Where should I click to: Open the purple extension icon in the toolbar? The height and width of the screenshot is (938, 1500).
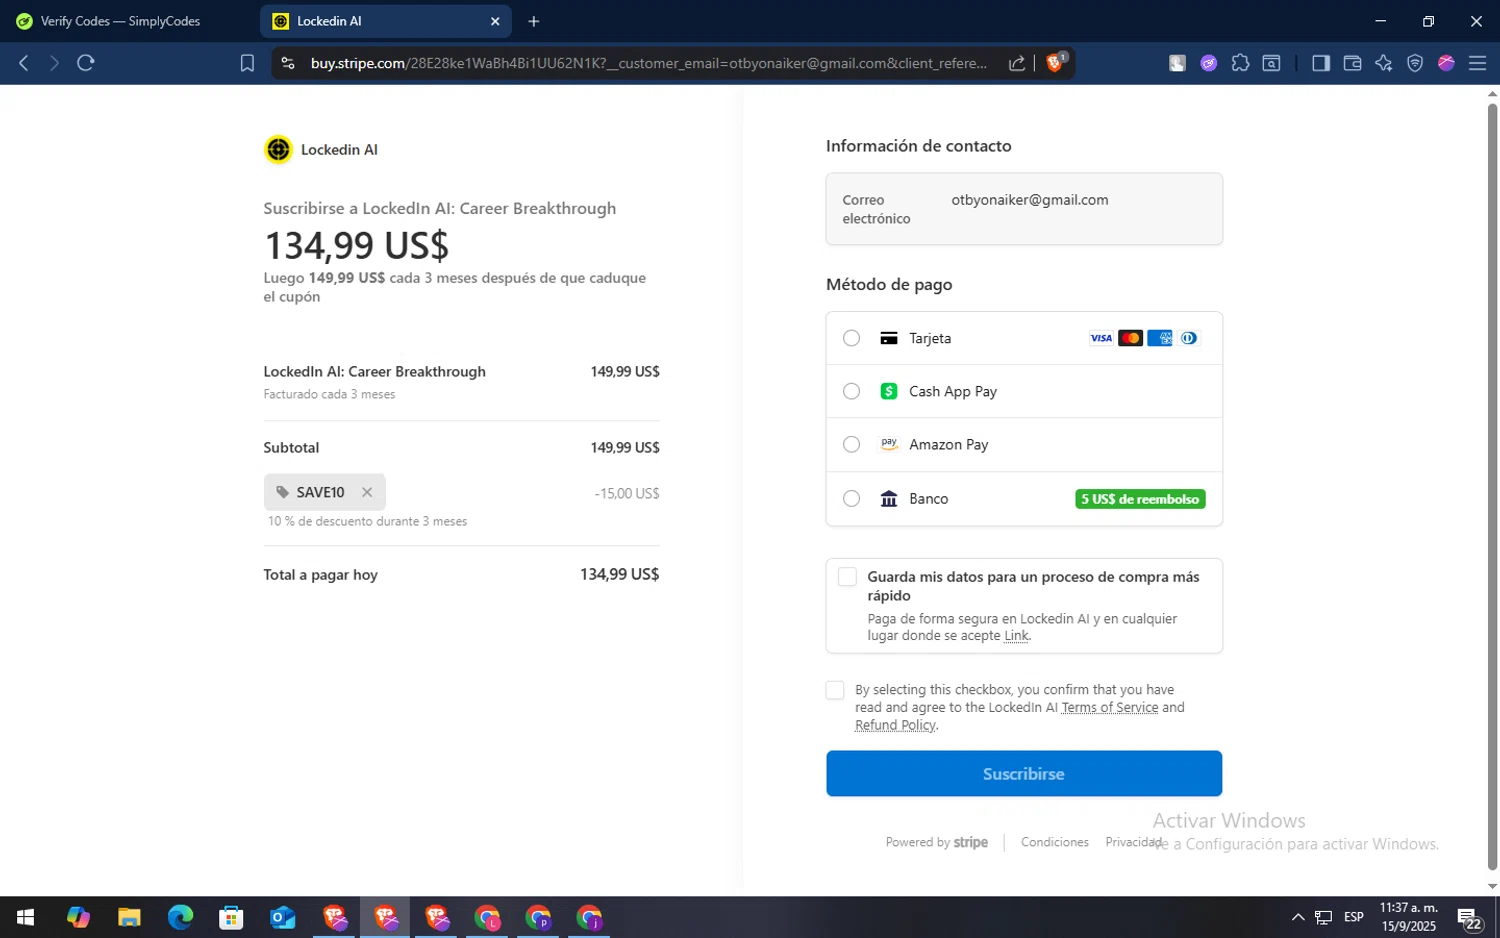coord(1209,63)
